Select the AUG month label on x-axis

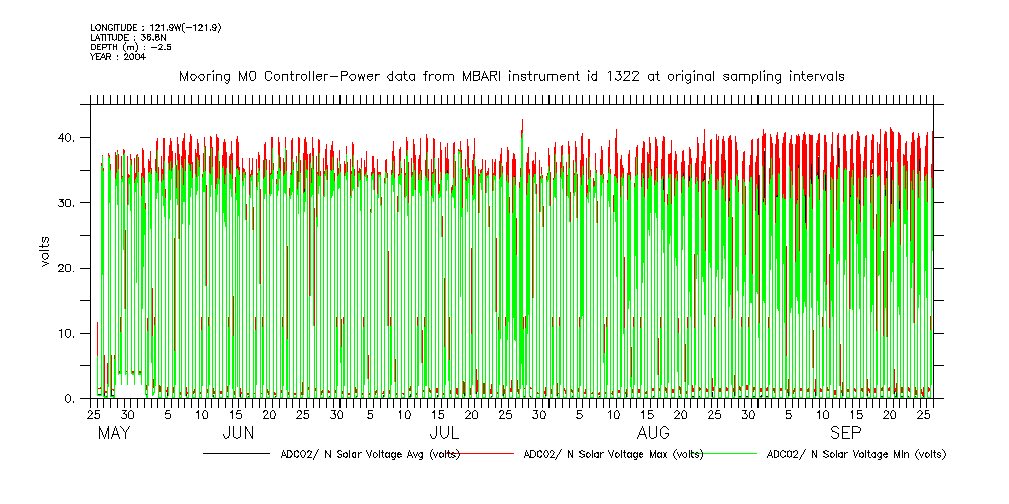pos(653,433)
